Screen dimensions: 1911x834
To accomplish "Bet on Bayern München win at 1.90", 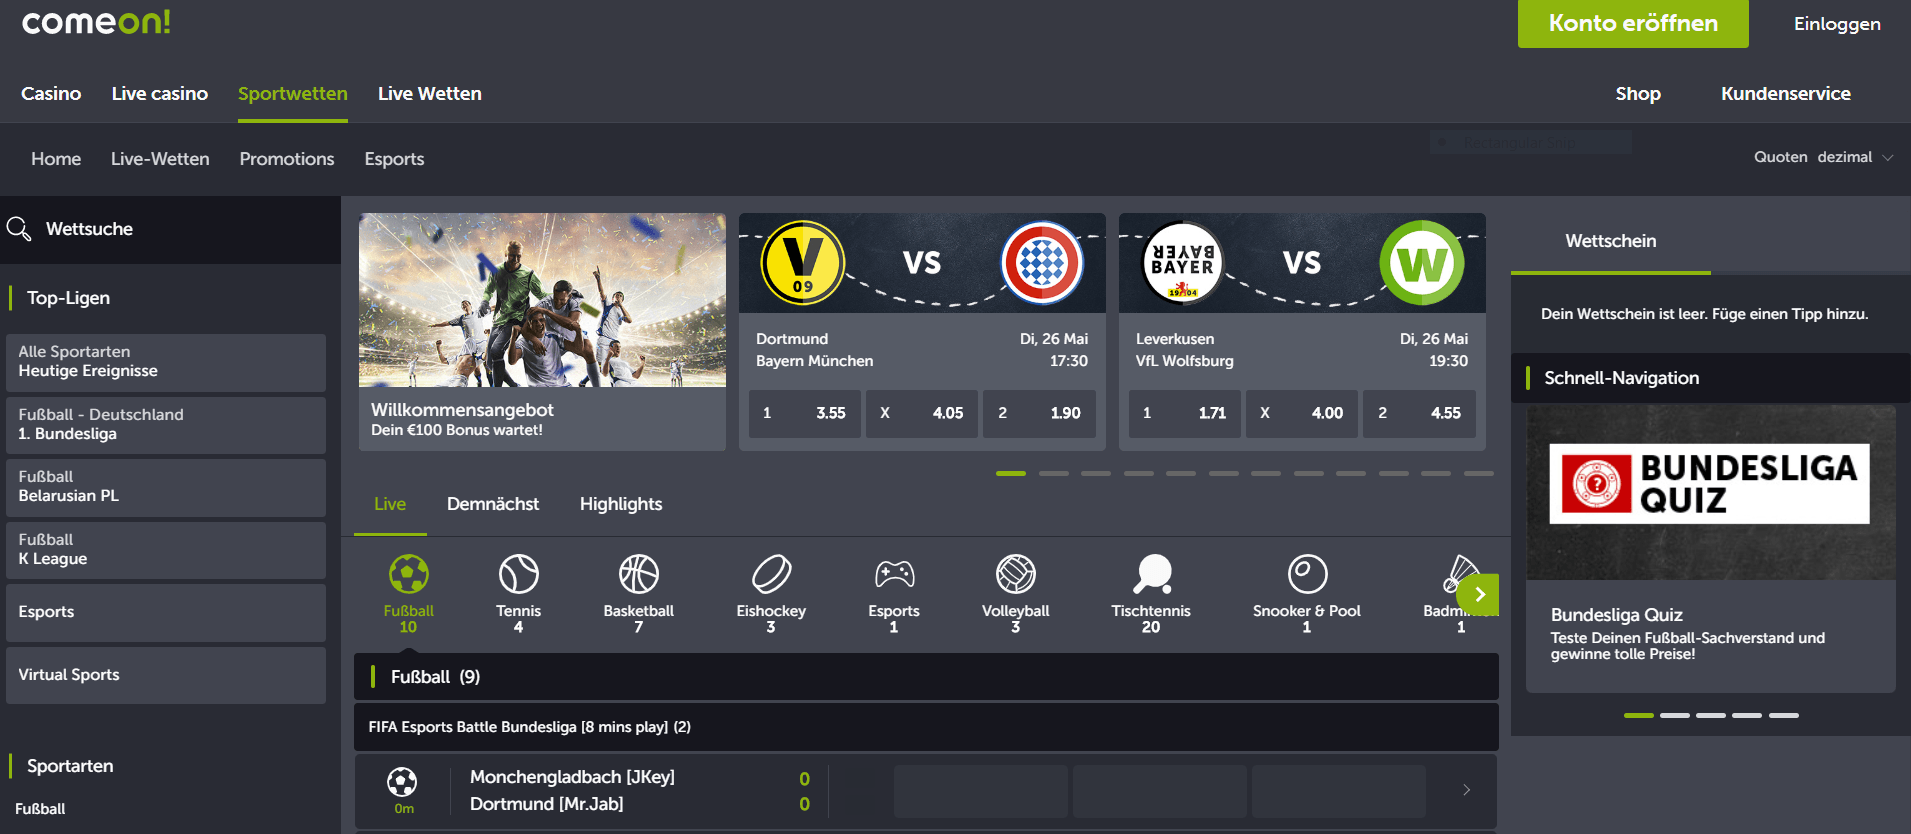I will pyautogui.click(x=1039, y=413).
